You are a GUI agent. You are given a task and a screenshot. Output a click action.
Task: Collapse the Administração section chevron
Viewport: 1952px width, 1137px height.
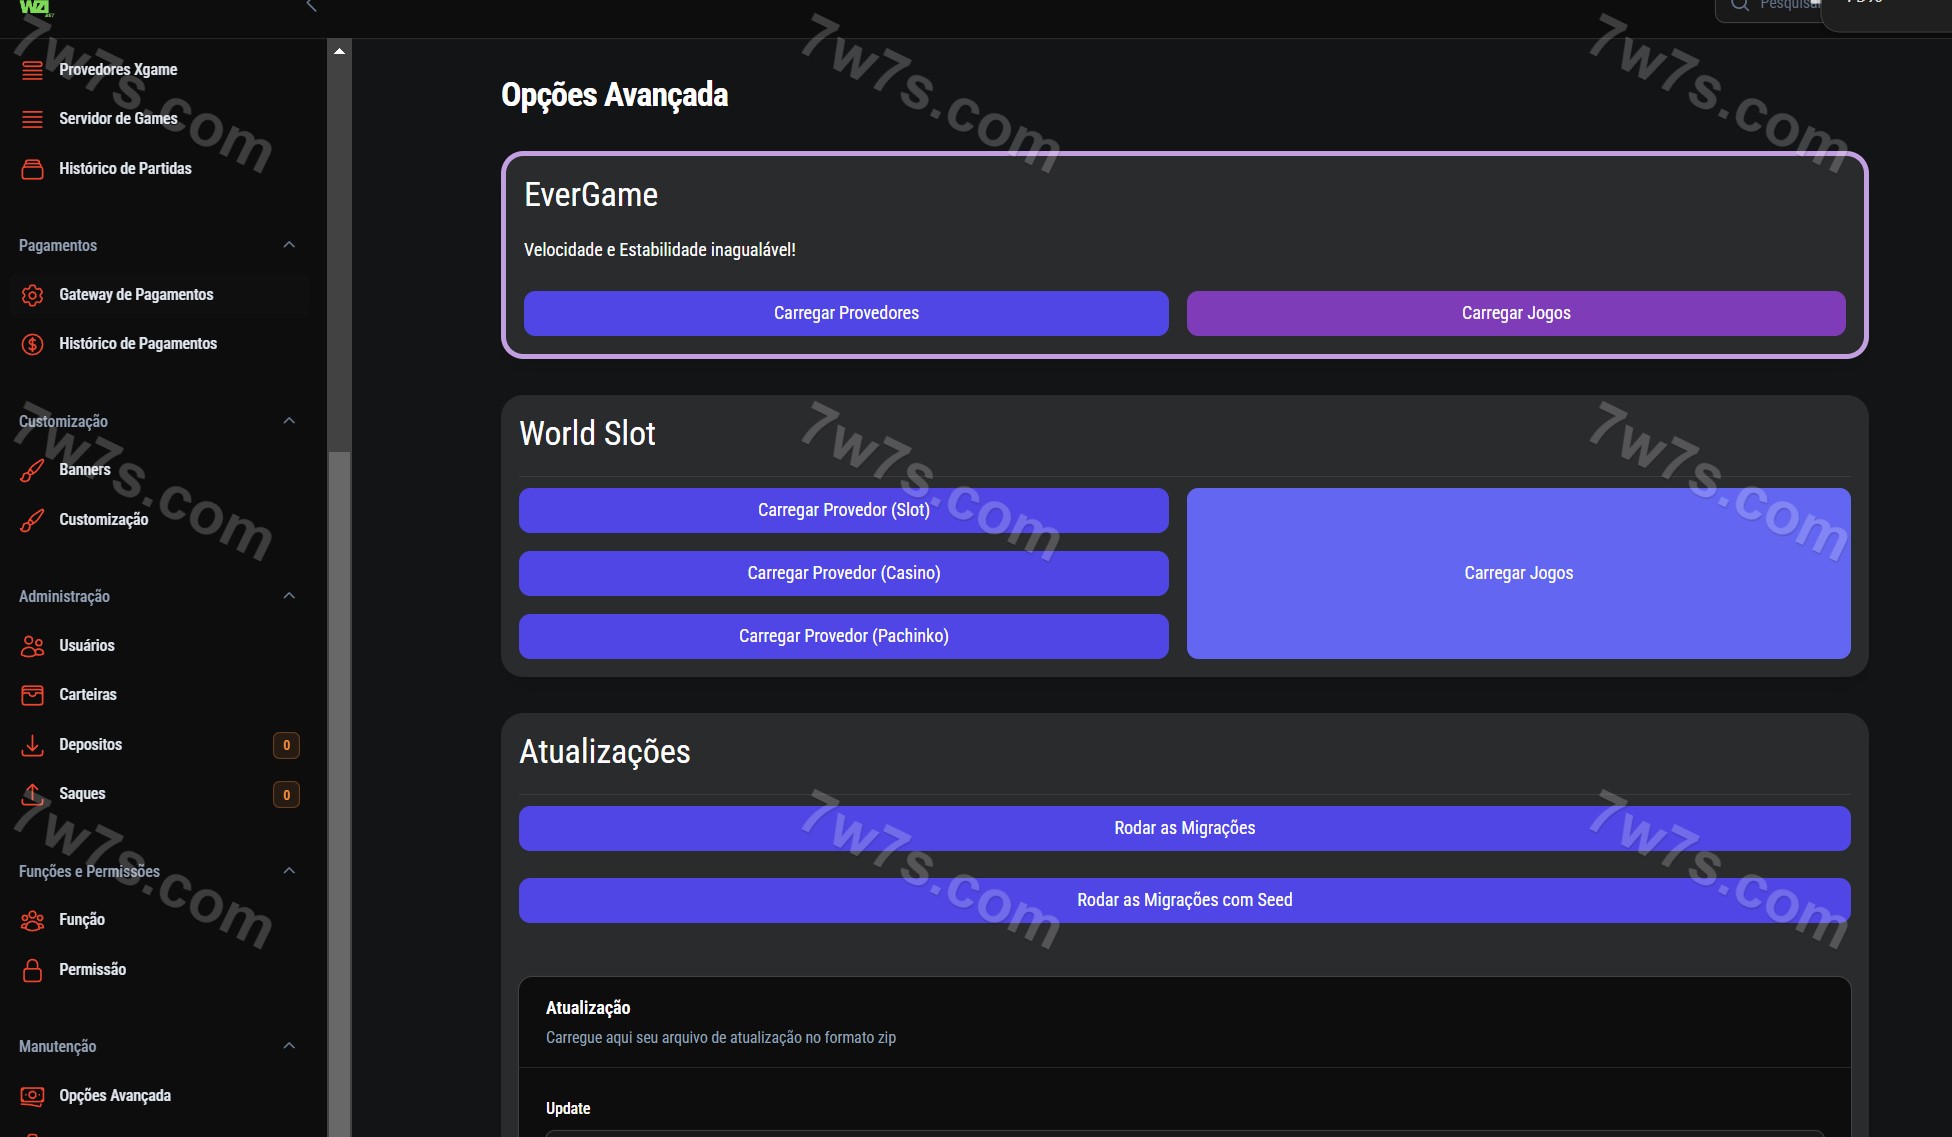[289, 596]
